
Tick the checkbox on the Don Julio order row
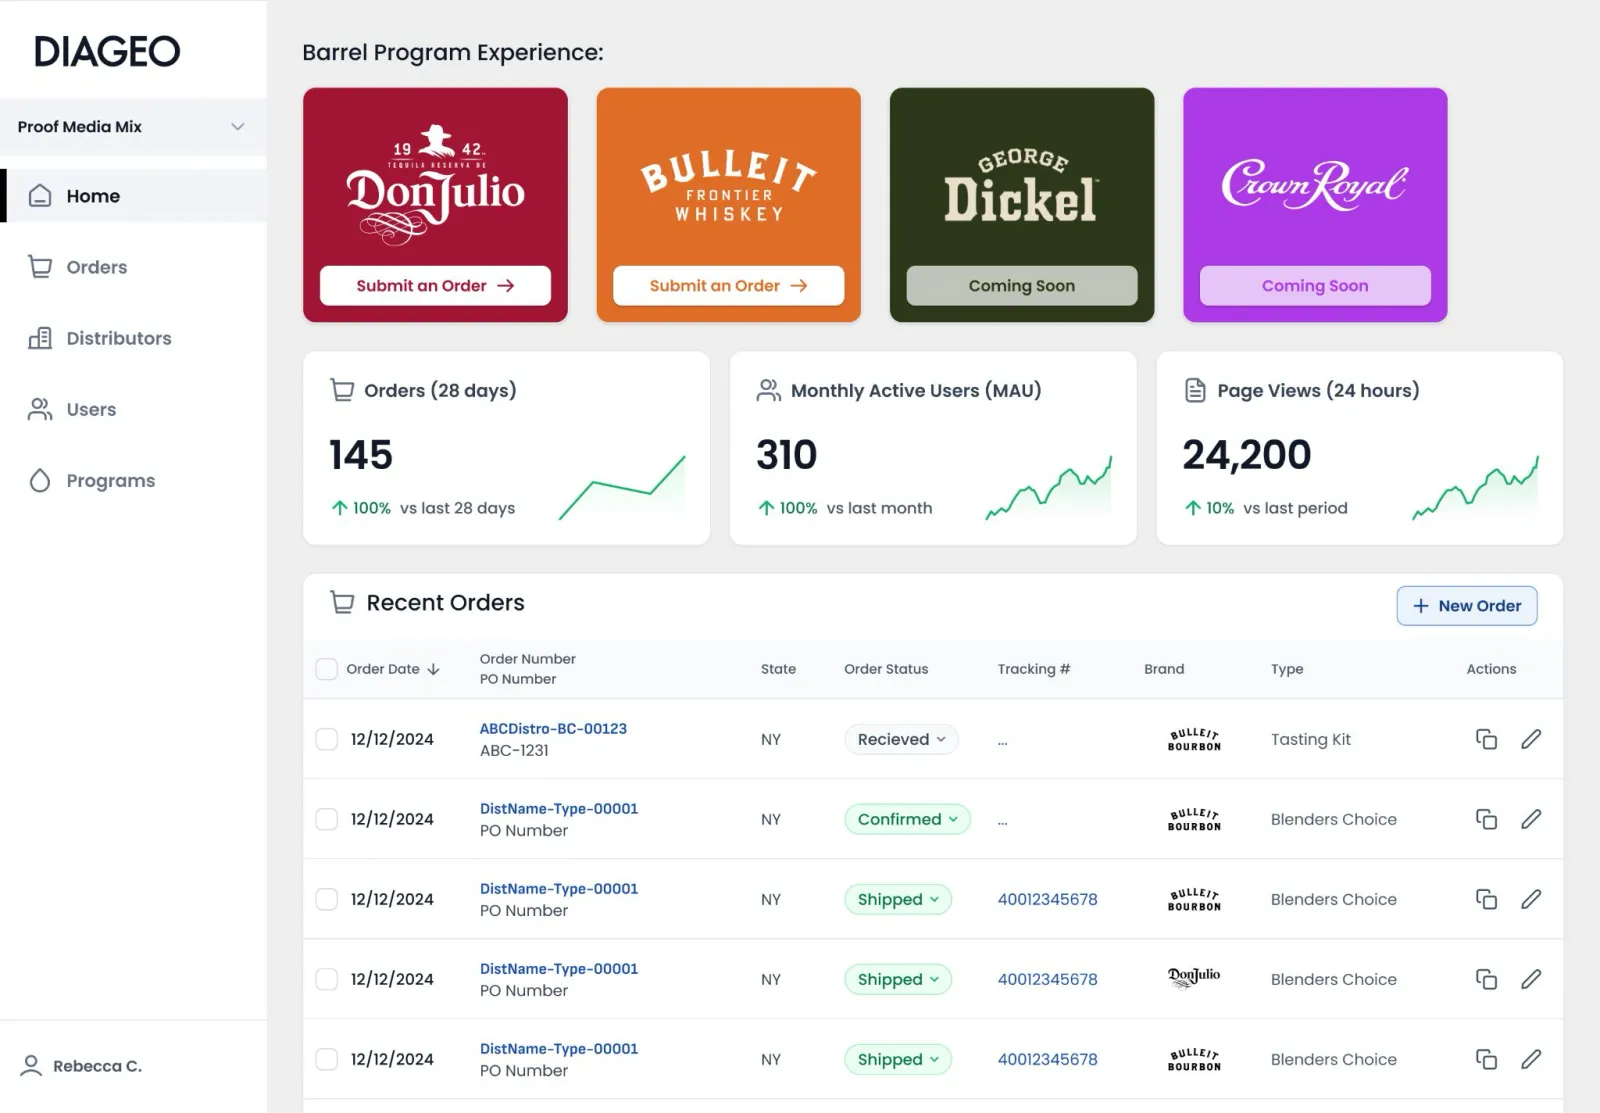[327, 979]
